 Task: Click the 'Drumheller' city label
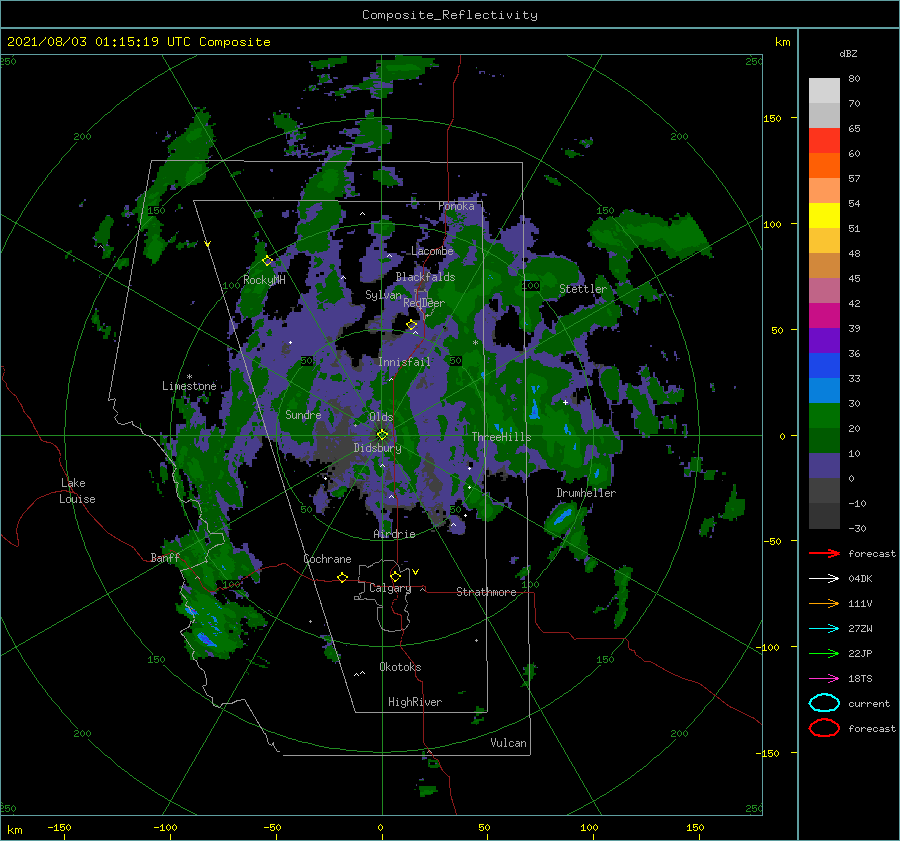pos(586,493)
